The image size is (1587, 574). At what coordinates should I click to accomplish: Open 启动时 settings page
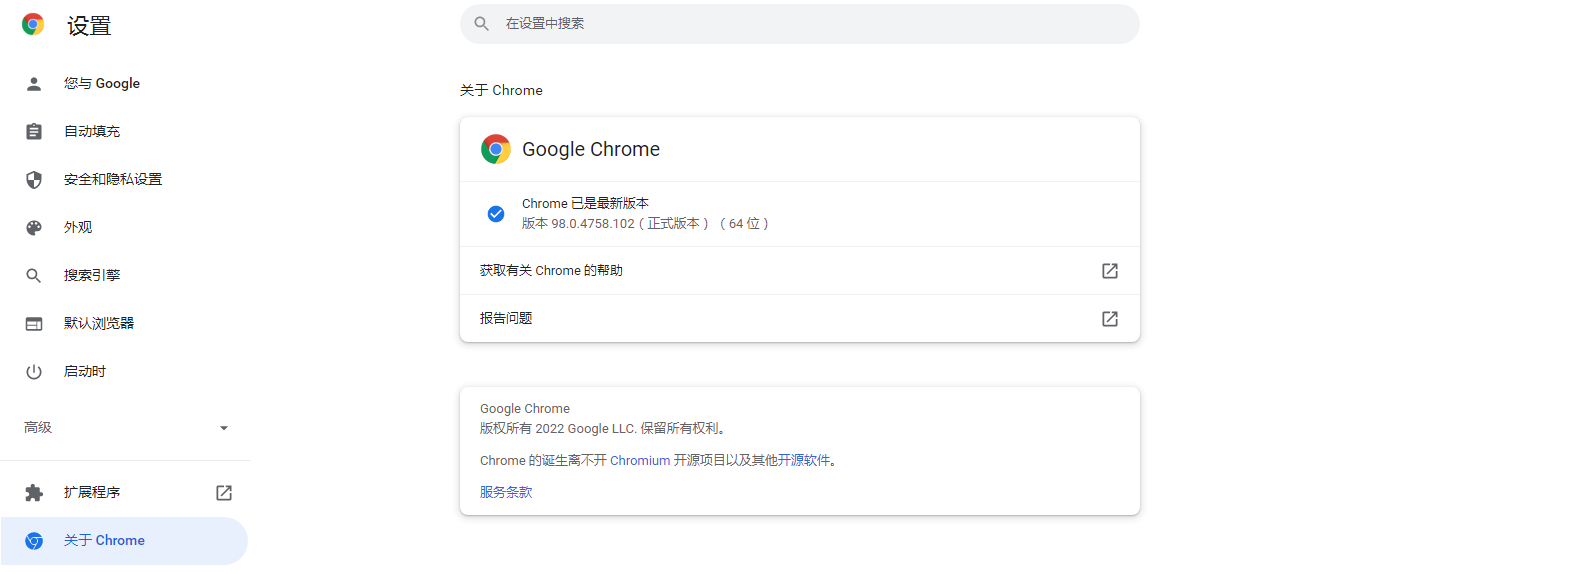[124, 372]
